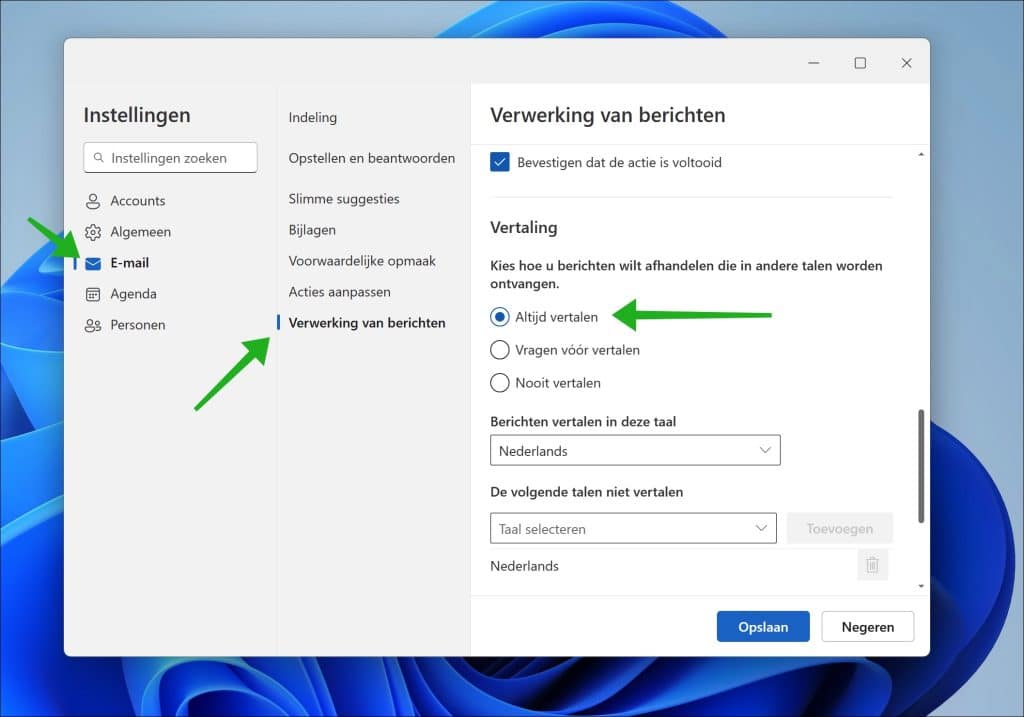Open the Algemeen settings category
This screenshot has width=1024, height=717.
[x=140, y=232]
